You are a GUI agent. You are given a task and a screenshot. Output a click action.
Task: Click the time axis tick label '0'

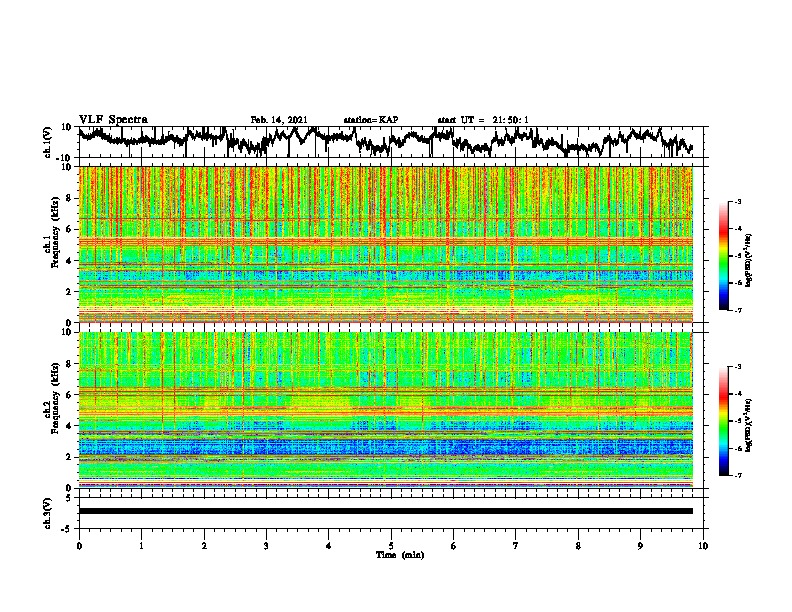(79, 546)
